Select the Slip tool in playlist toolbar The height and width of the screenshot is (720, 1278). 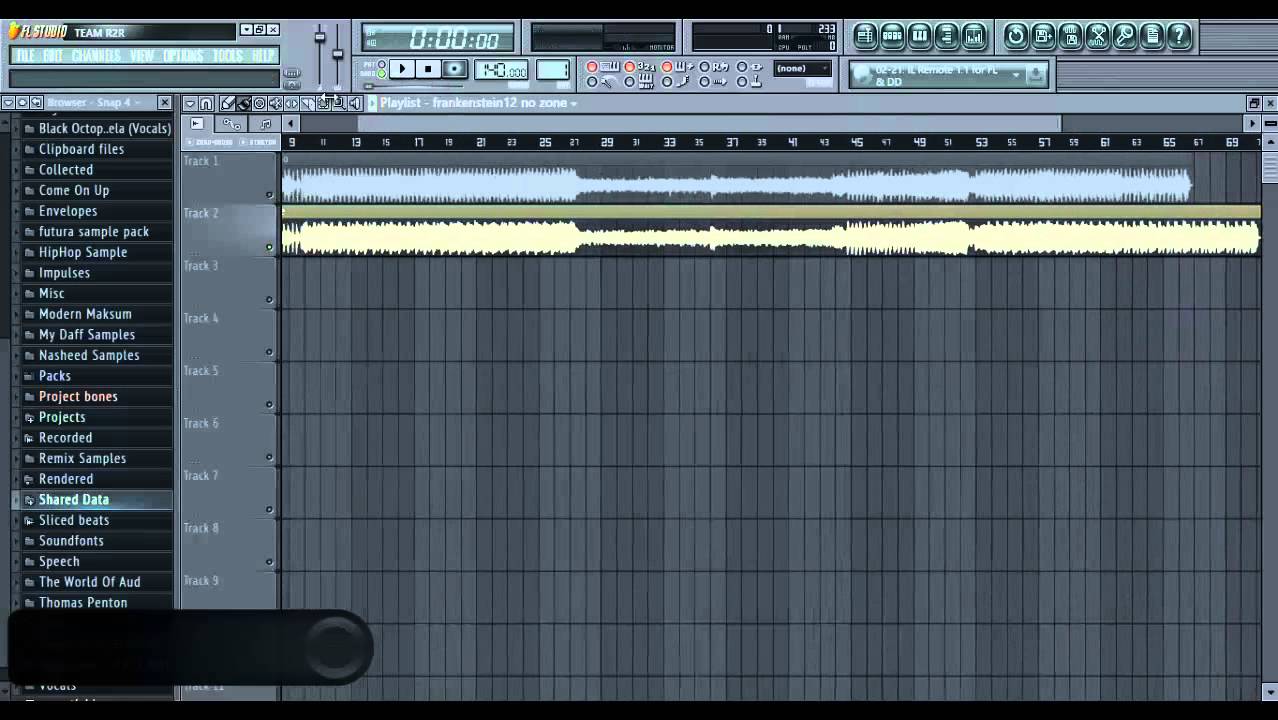click(291, 103)
